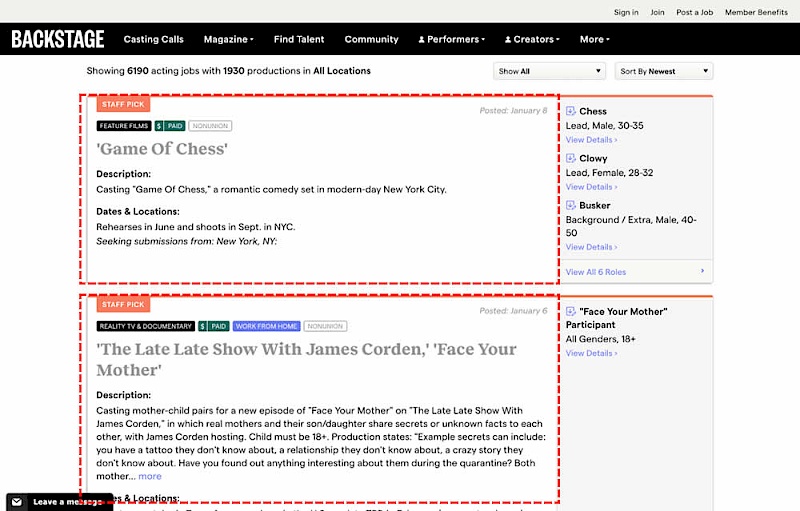Open the Show All filter dropdown

click(x=549, y=71)
